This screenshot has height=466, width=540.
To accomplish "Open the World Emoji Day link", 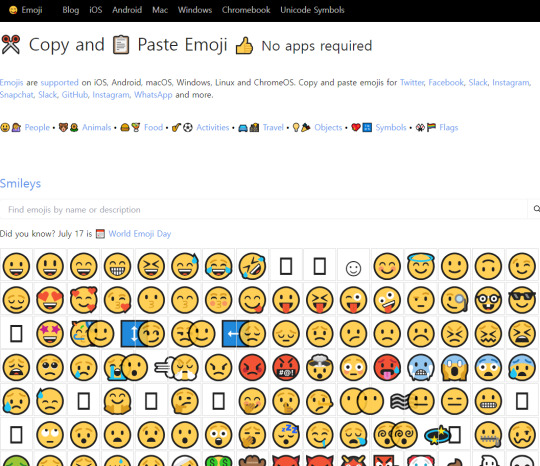I will [x=139, y=234].
